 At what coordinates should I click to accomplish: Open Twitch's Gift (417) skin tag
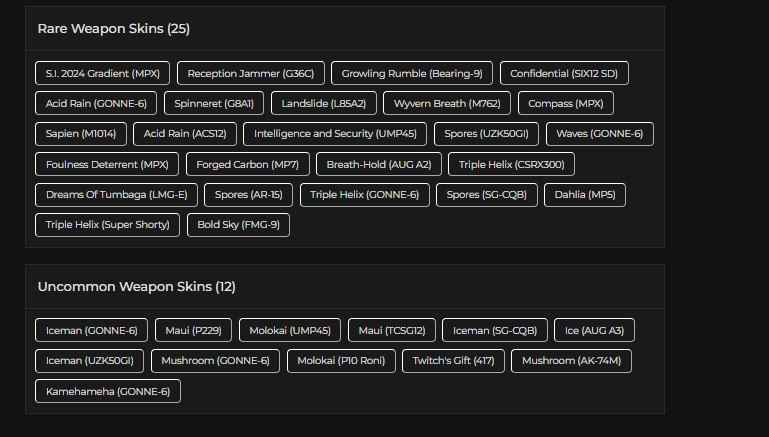(x=453, y=360)
